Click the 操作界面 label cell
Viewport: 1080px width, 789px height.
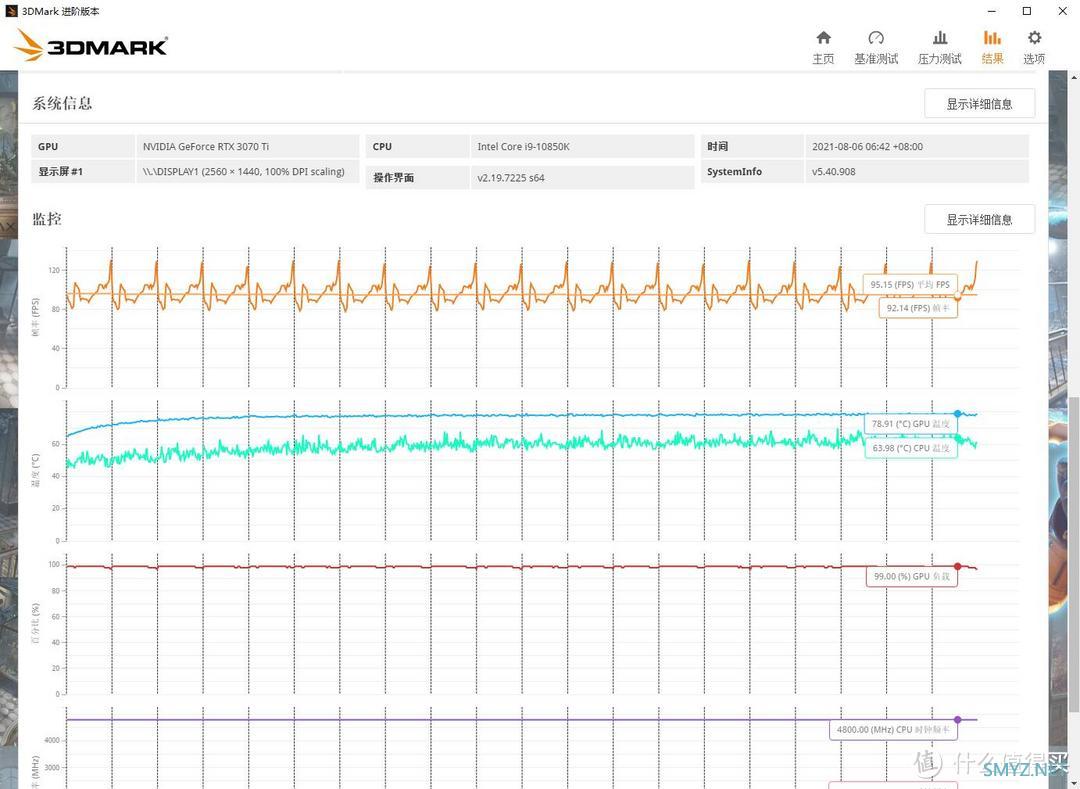(x=417, y=178)
